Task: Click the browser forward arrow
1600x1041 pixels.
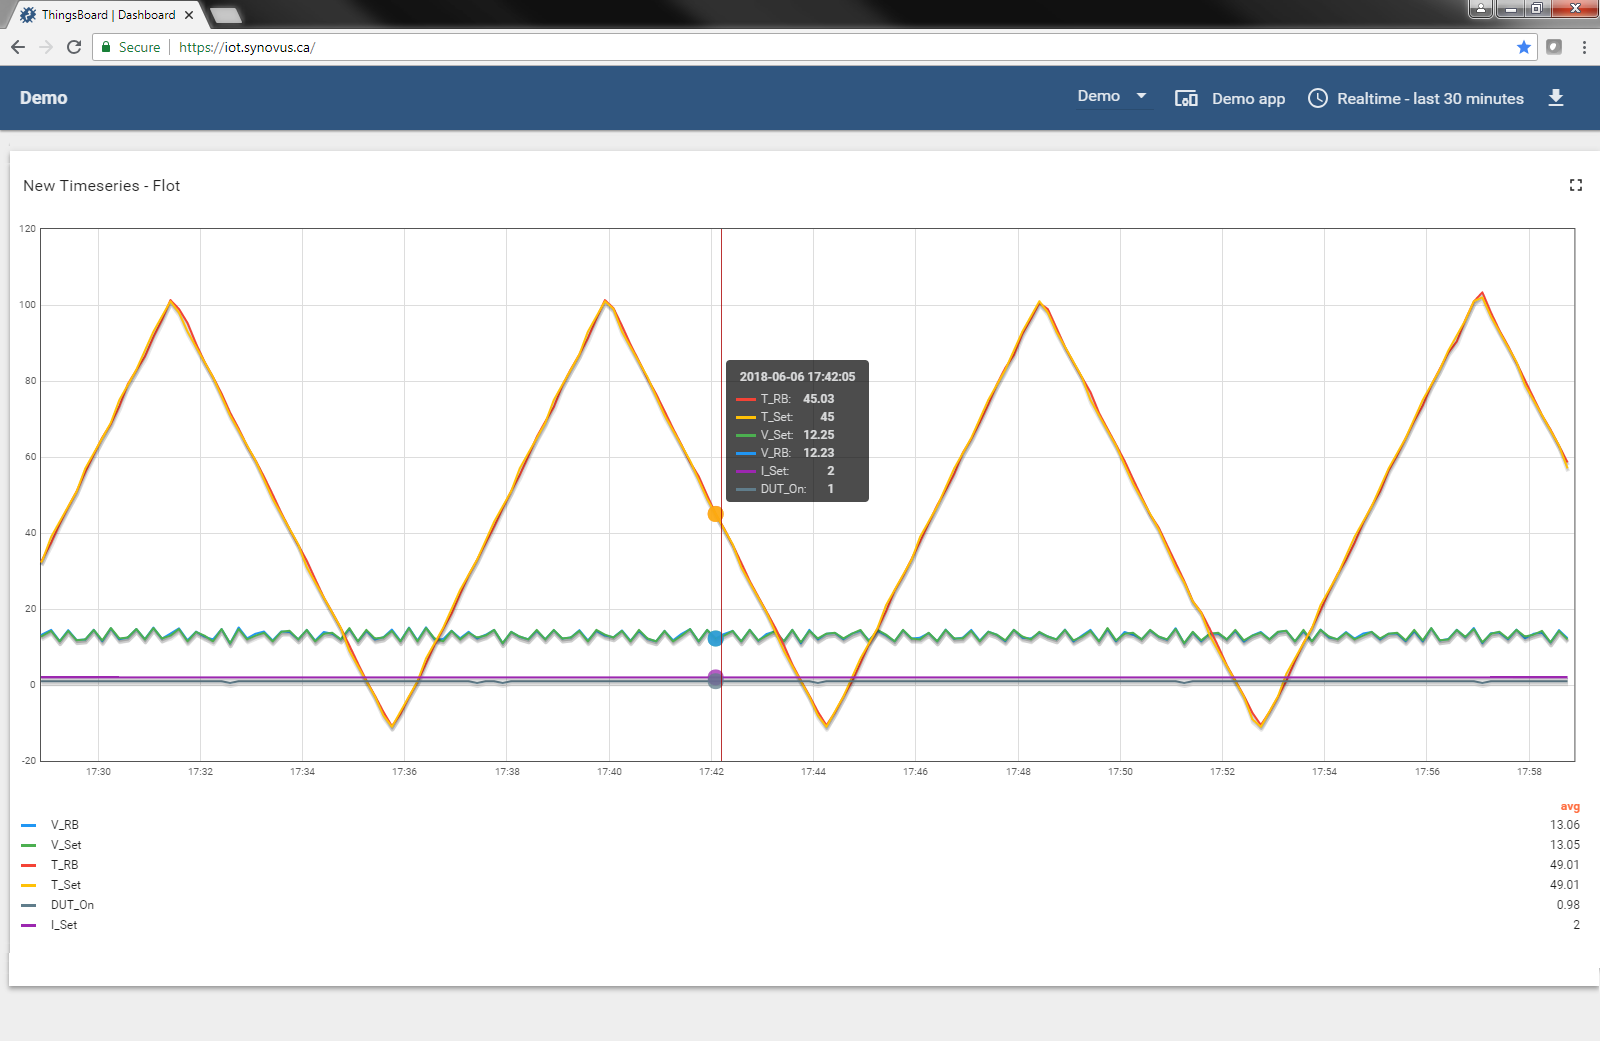Action: (46, 47)
